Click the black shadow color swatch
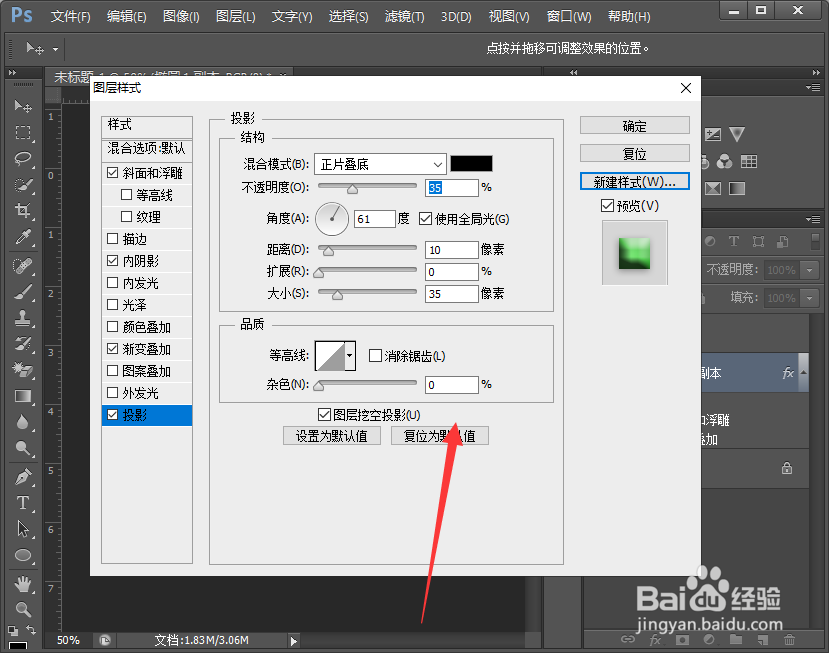 471,164
